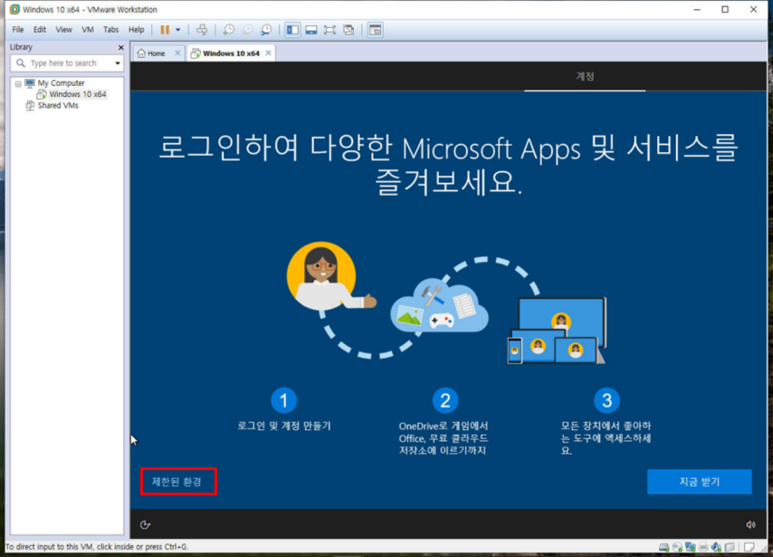This screenshot has width=773, height=557.
Task: Select Windows 10 x64 in library tree
Action: (77, 94)
